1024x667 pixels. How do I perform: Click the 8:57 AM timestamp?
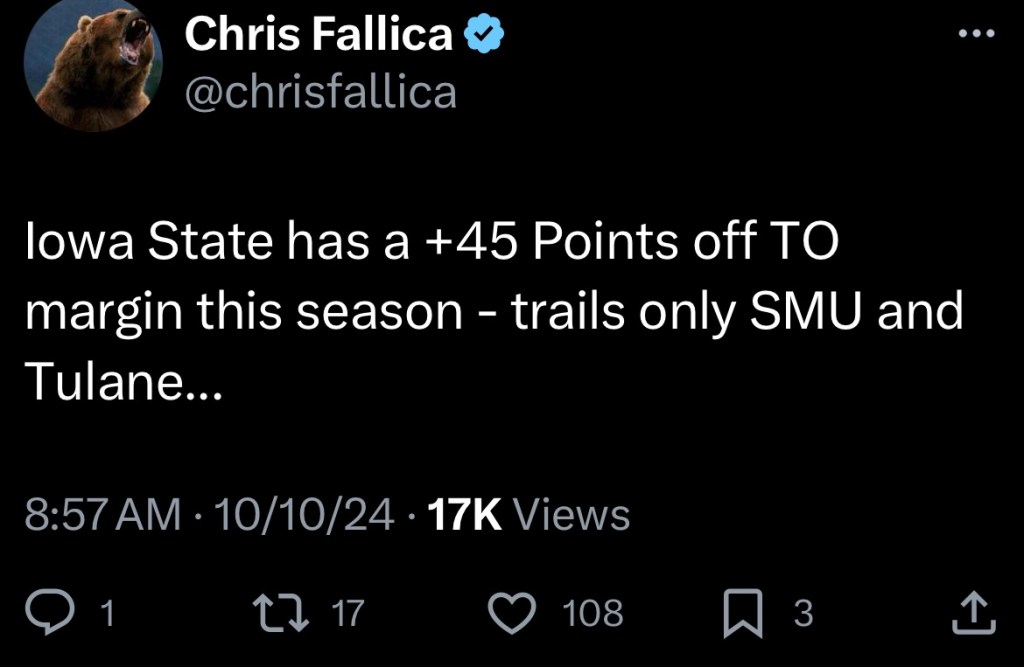point(102,516)
